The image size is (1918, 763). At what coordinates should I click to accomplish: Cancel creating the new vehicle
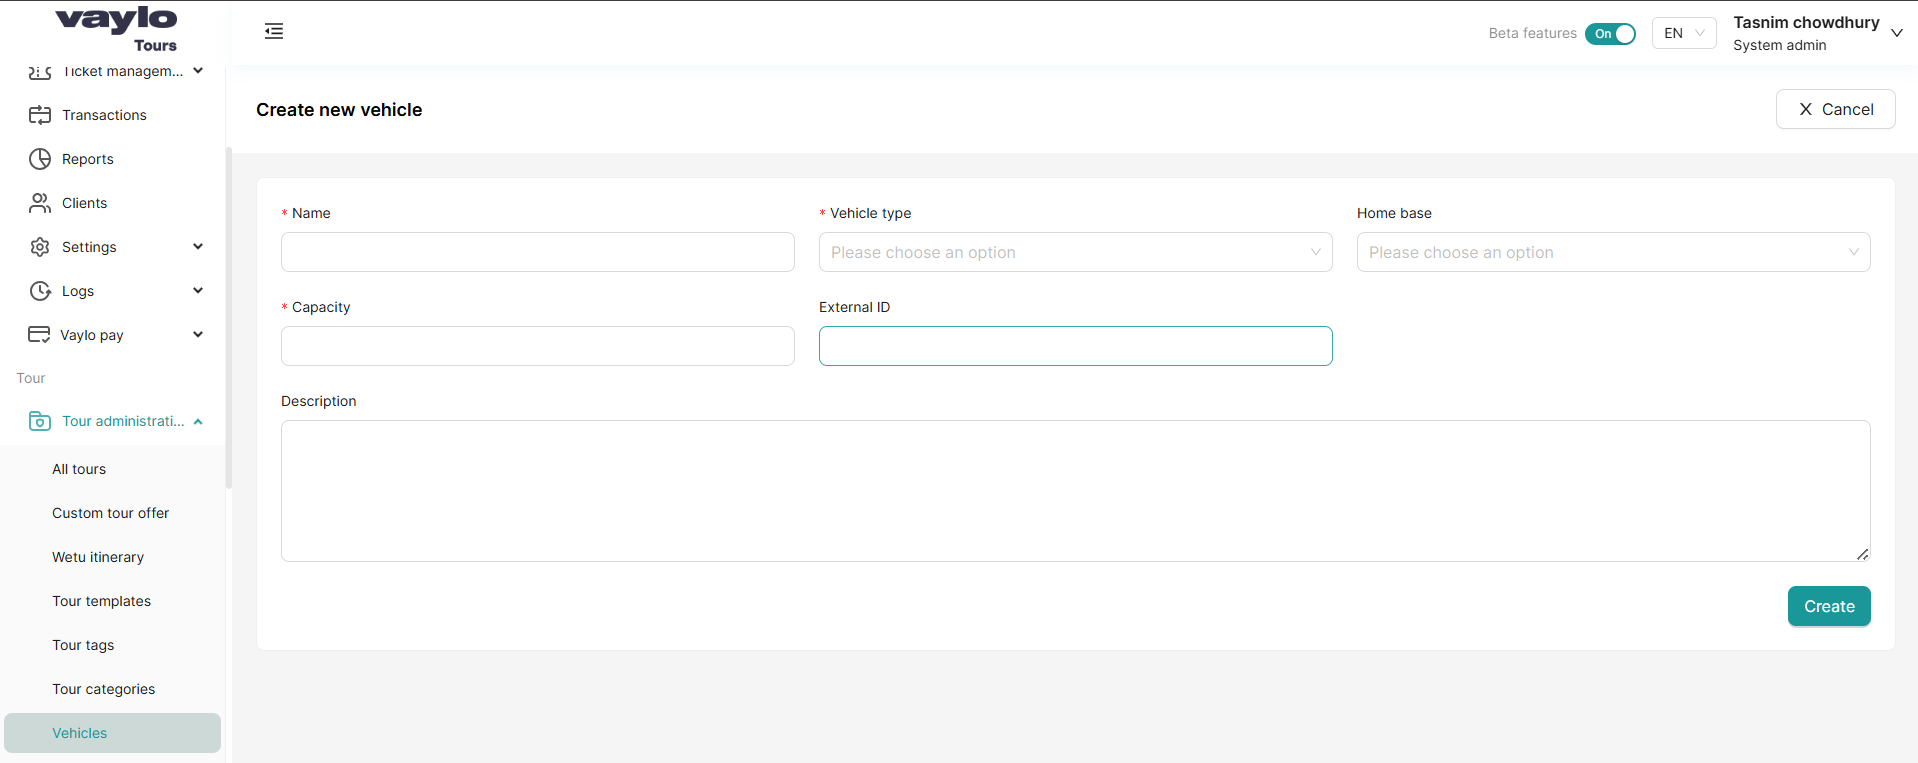[1835, 110]
